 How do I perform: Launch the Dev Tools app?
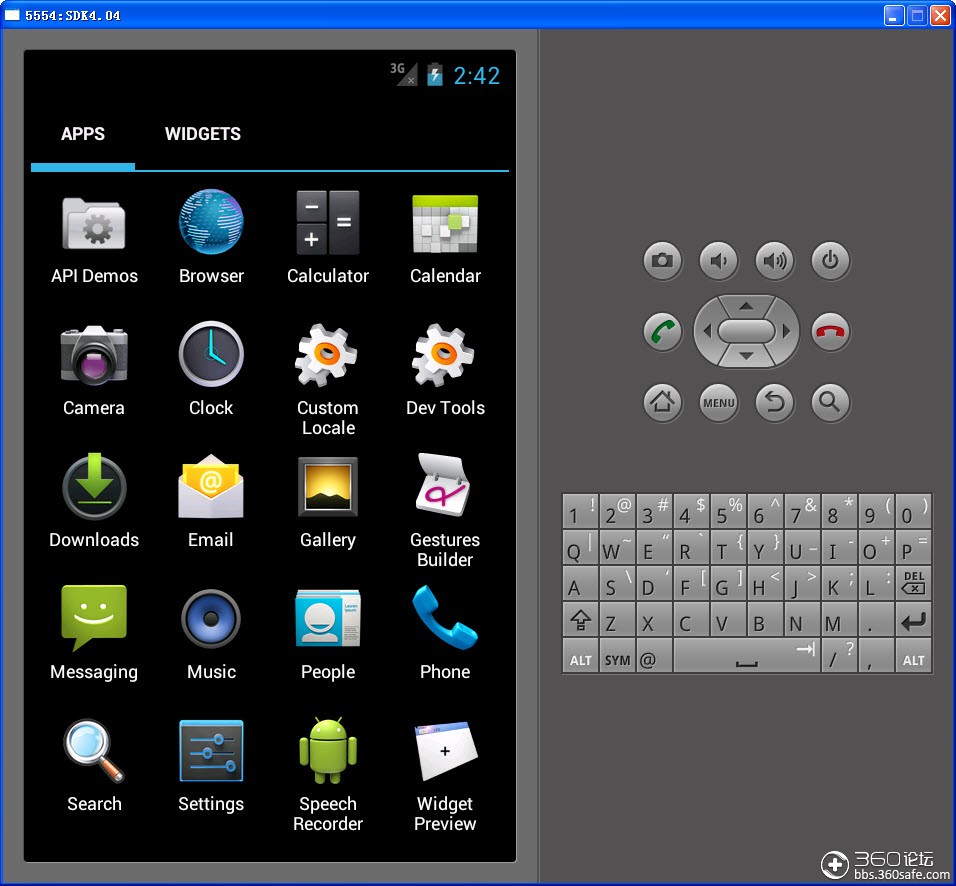pos(445,371)
